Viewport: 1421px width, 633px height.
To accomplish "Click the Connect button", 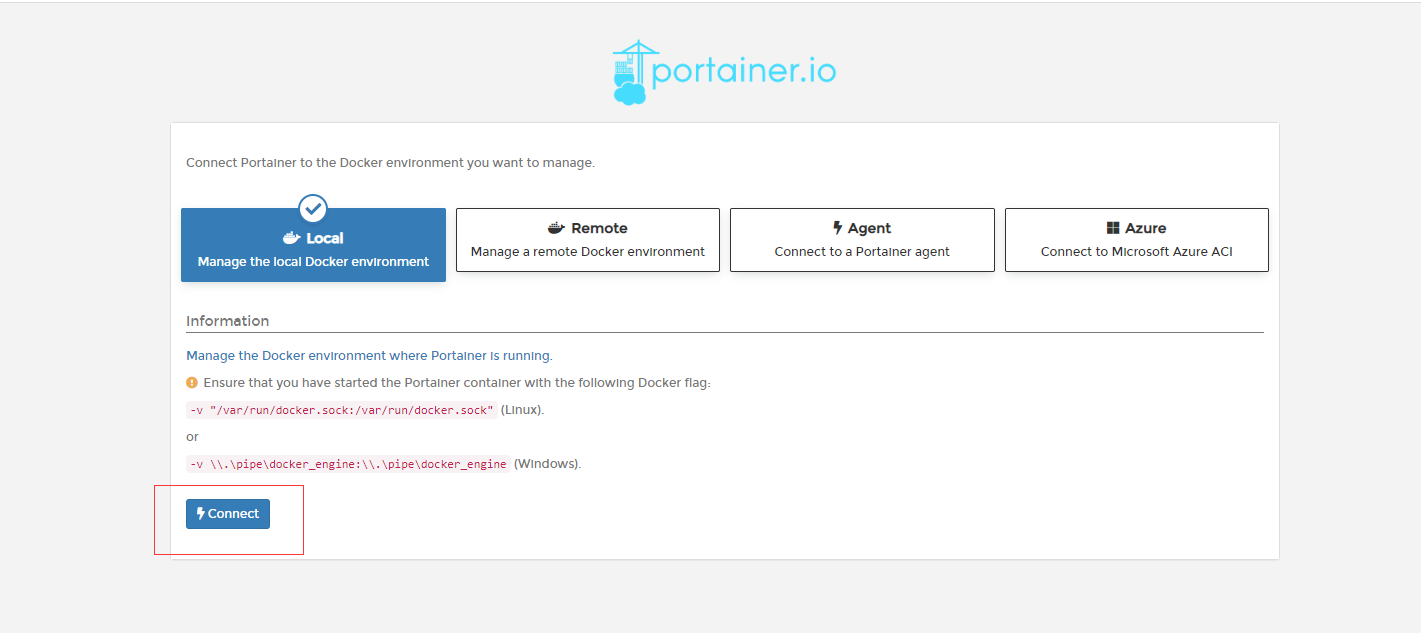I will click(228, 514).
